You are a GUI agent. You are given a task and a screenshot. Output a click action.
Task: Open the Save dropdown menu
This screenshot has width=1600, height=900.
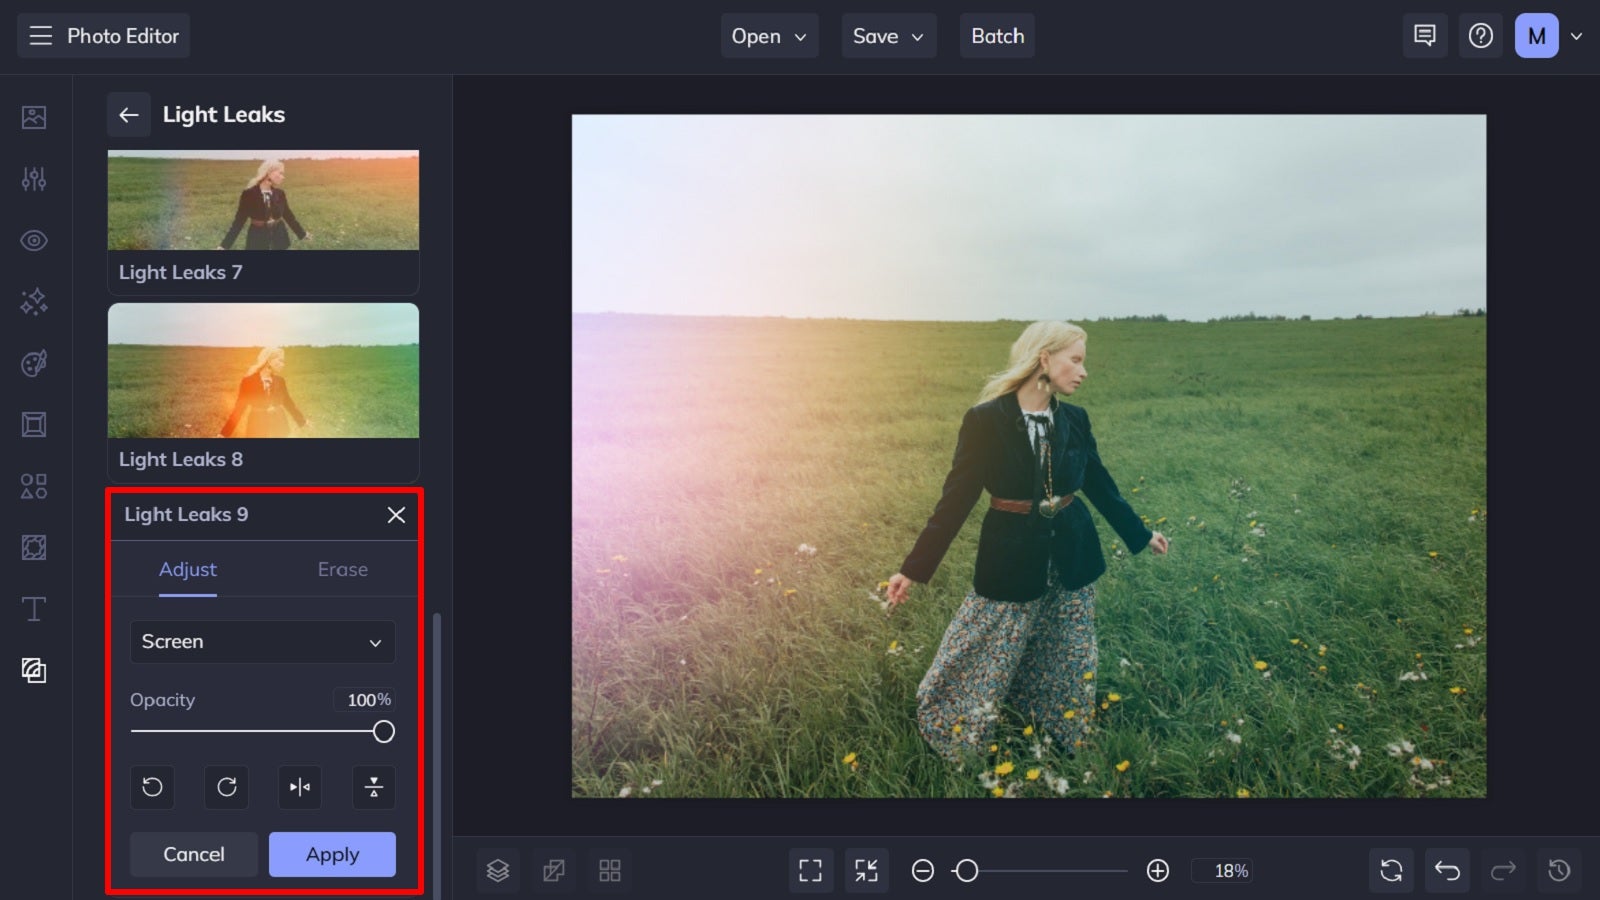pos(888,36)
